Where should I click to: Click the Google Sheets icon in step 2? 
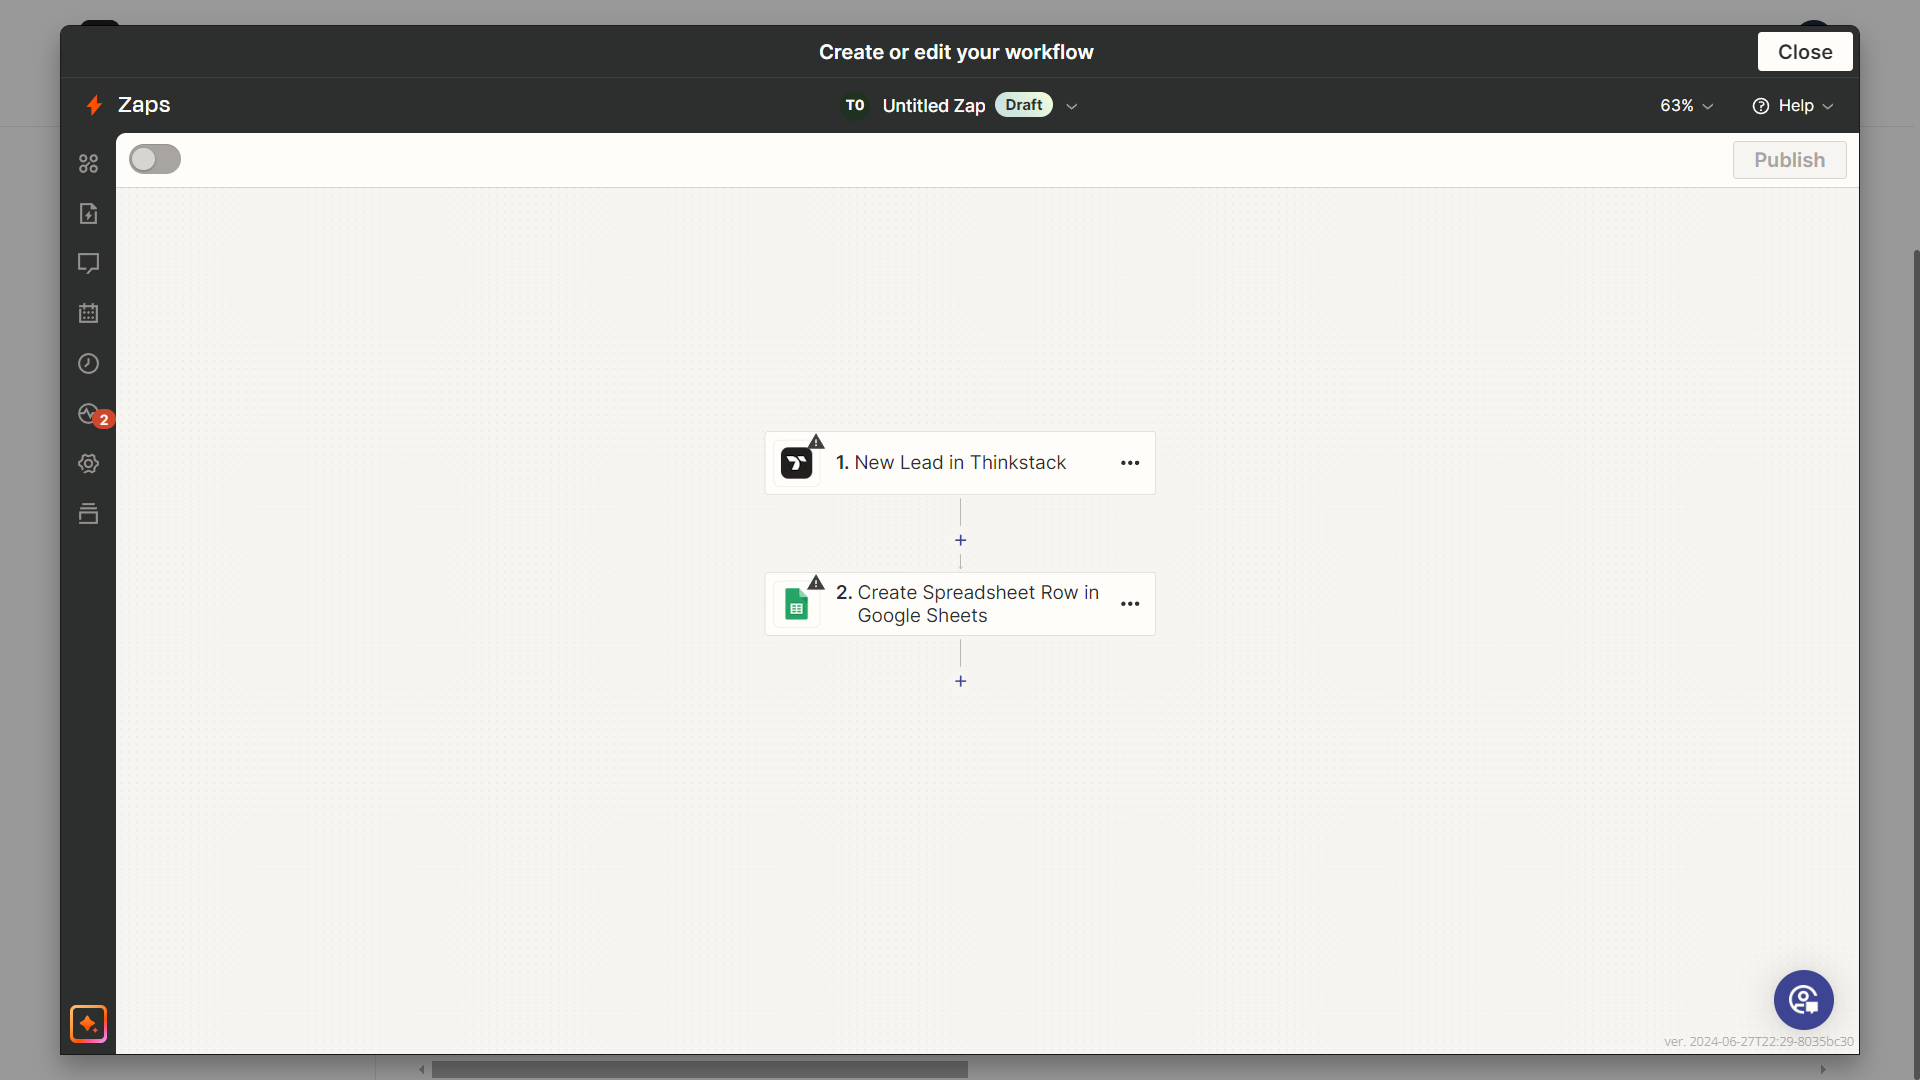coord(795,604)
